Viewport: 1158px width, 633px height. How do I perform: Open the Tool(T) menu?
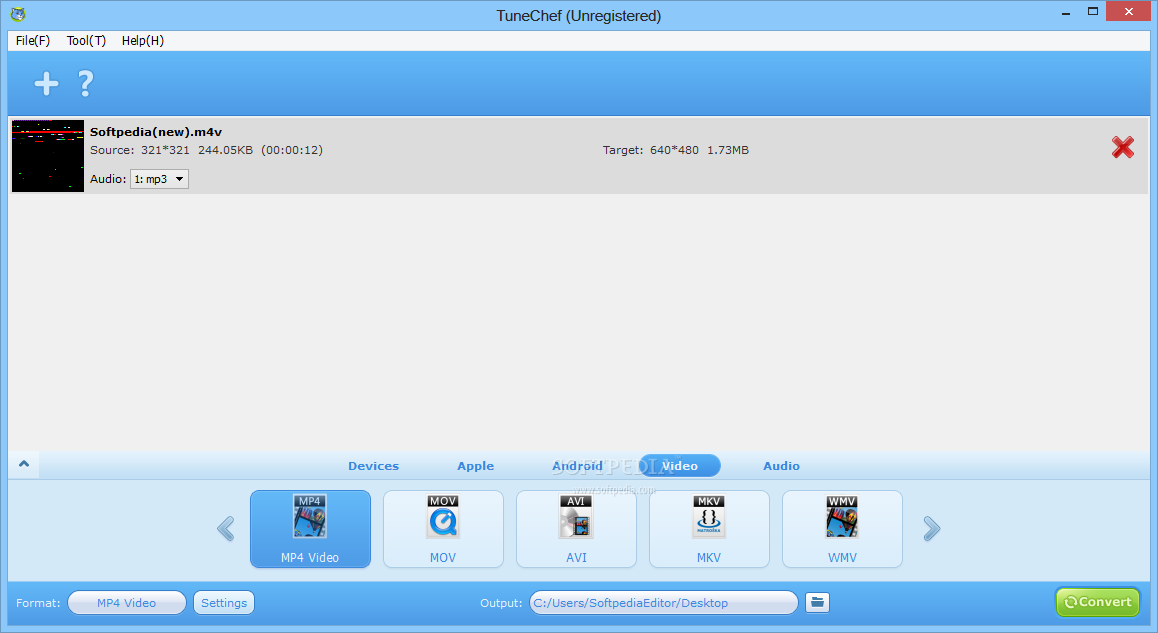pos(86,41)
